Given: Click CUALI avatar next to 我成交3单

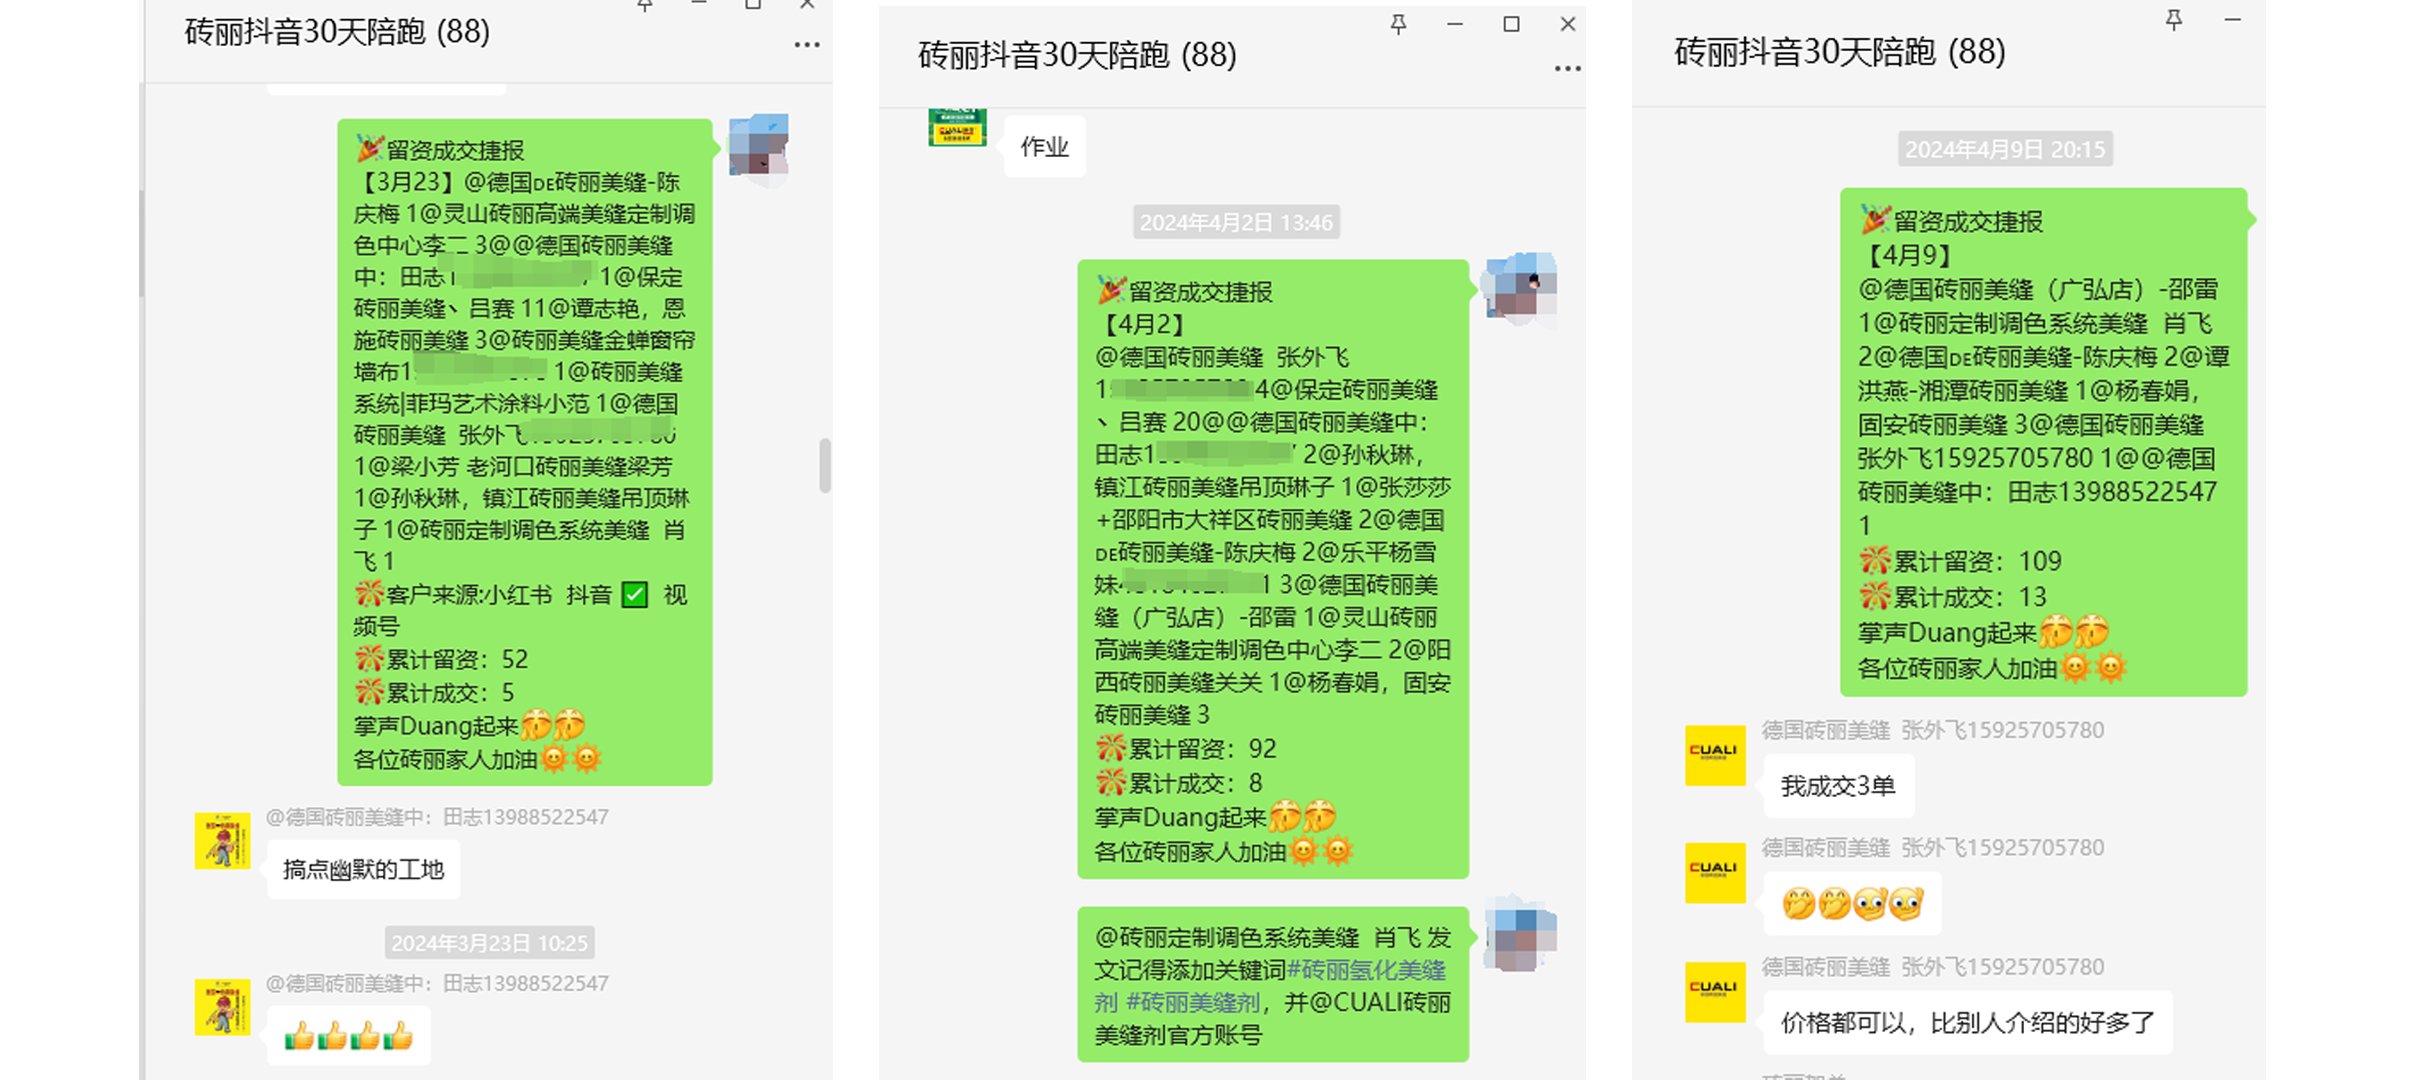Looking at the screenshot, I should pos(1715,755).
